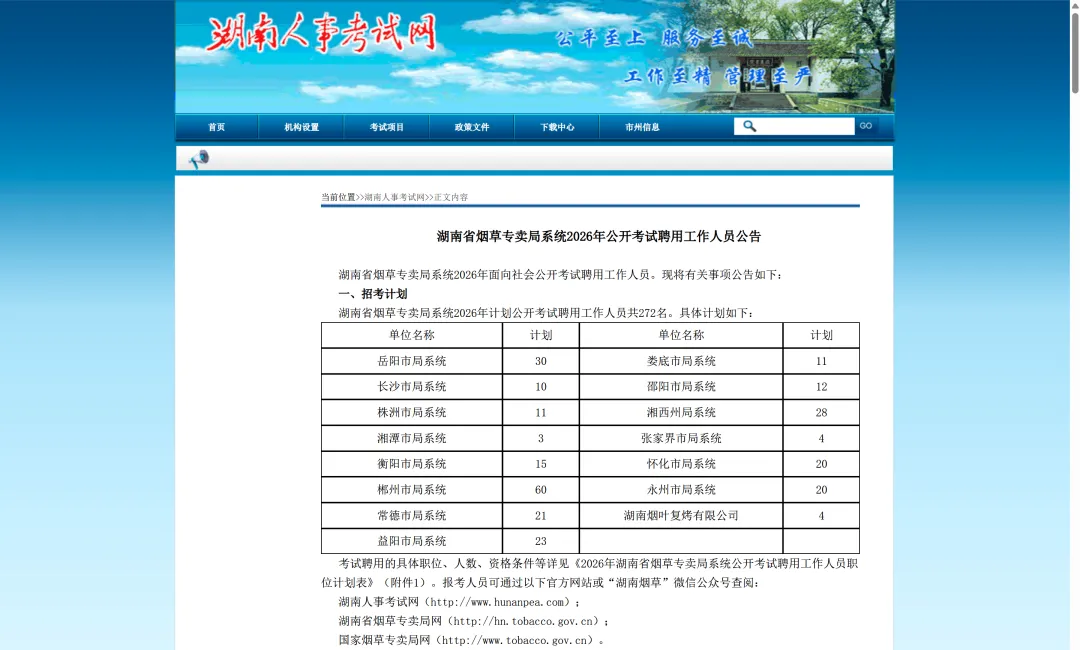The image size is (1080, 650).
Task: Open the 下载中心 menu item
Action: click(x=557, y=127)
